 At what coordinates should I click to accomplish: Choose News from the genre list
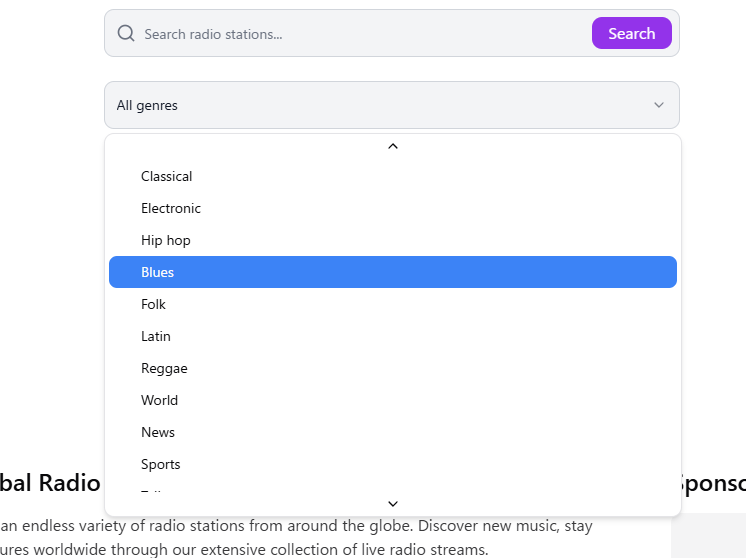click(x=393, y=432)
